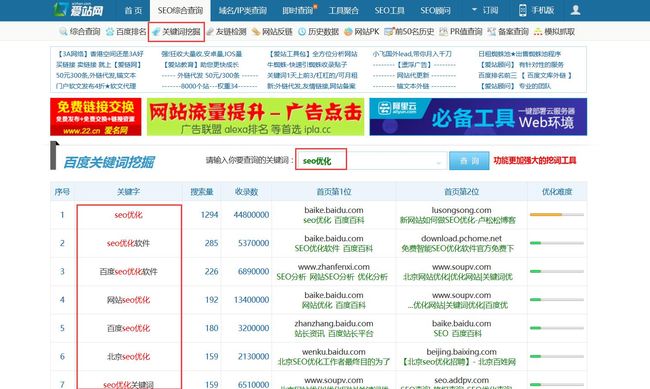Click the 关键词挖掘 toolbar link
Image resolution: width=650 pixels, height=389 pixels.
click(x=181, y=32)
